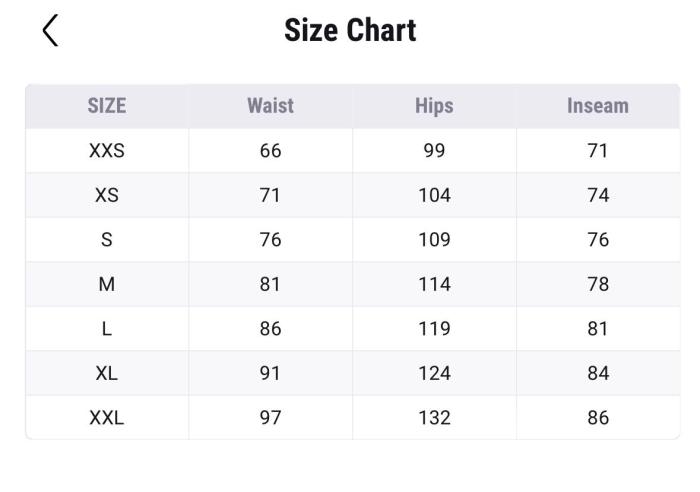Choose the XXS size row
The image size is (700, 492).
point(107,151)
